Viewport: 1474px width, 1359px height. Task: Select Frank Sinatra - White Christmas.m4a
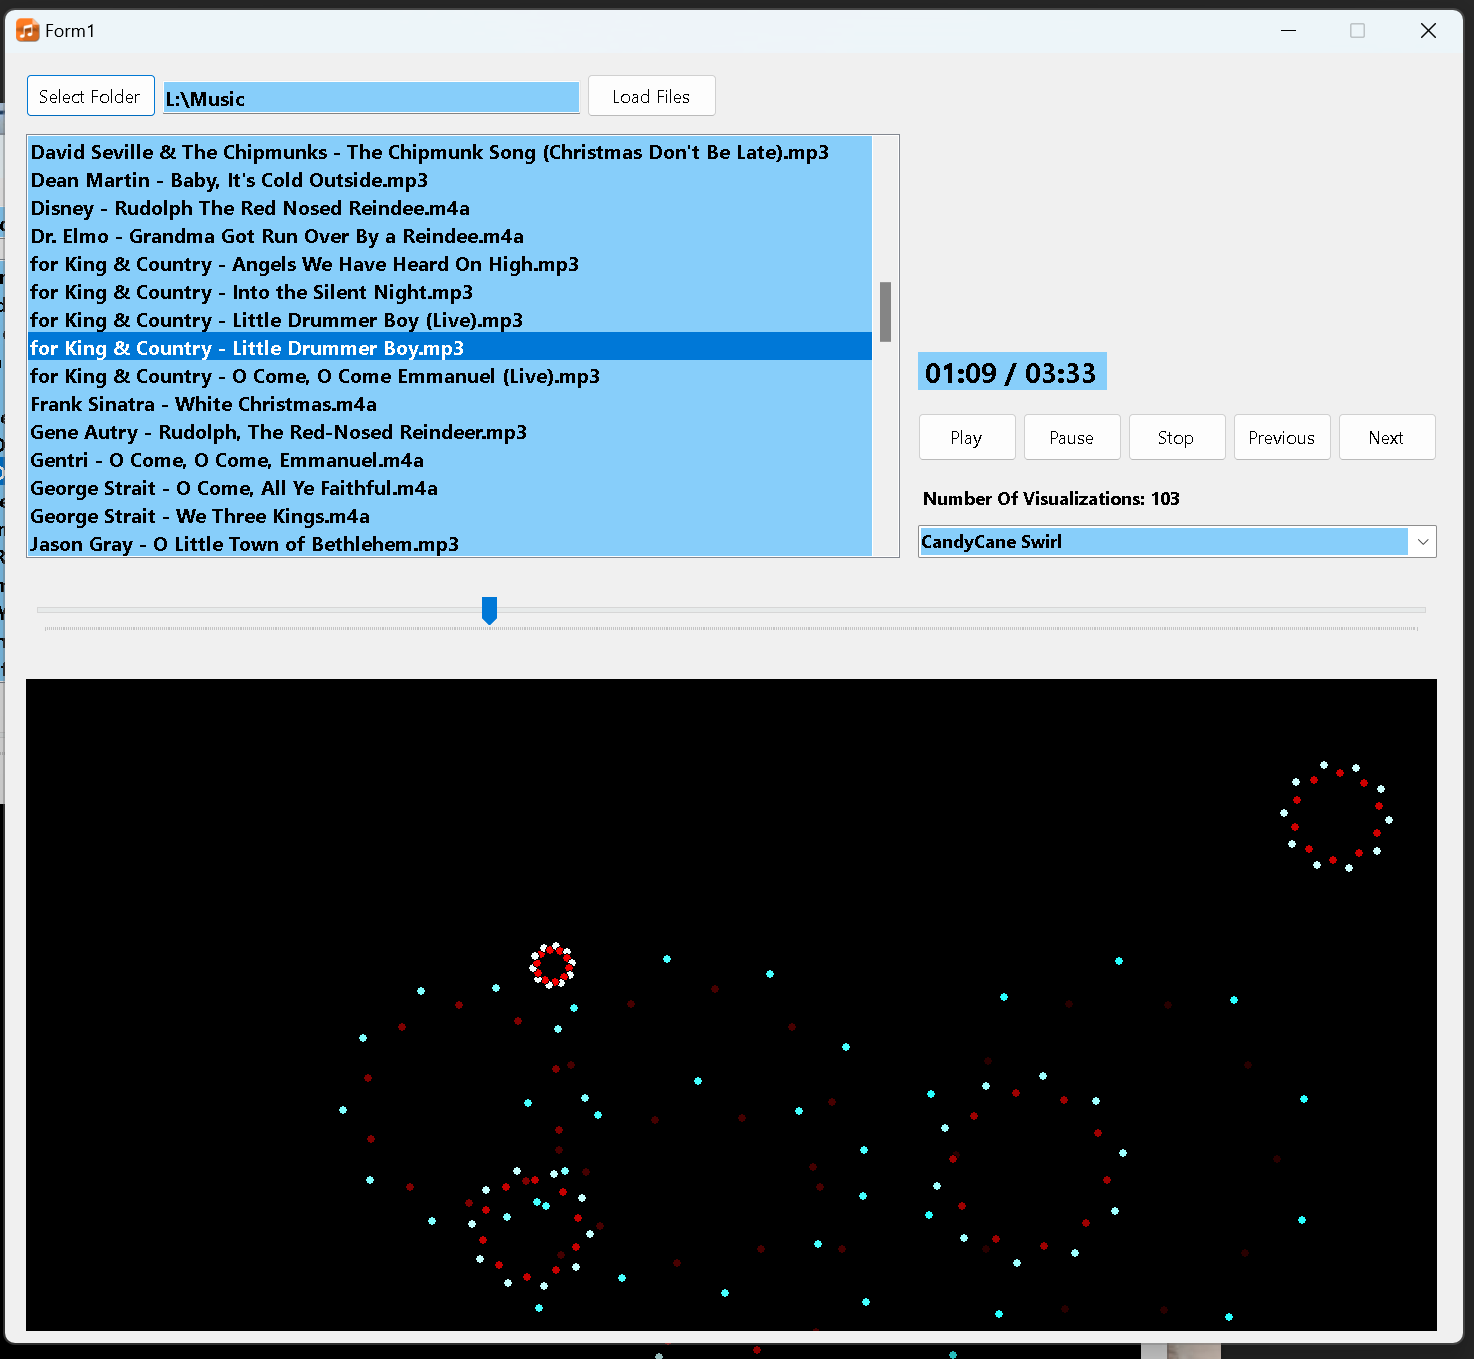tap(450, 404)
